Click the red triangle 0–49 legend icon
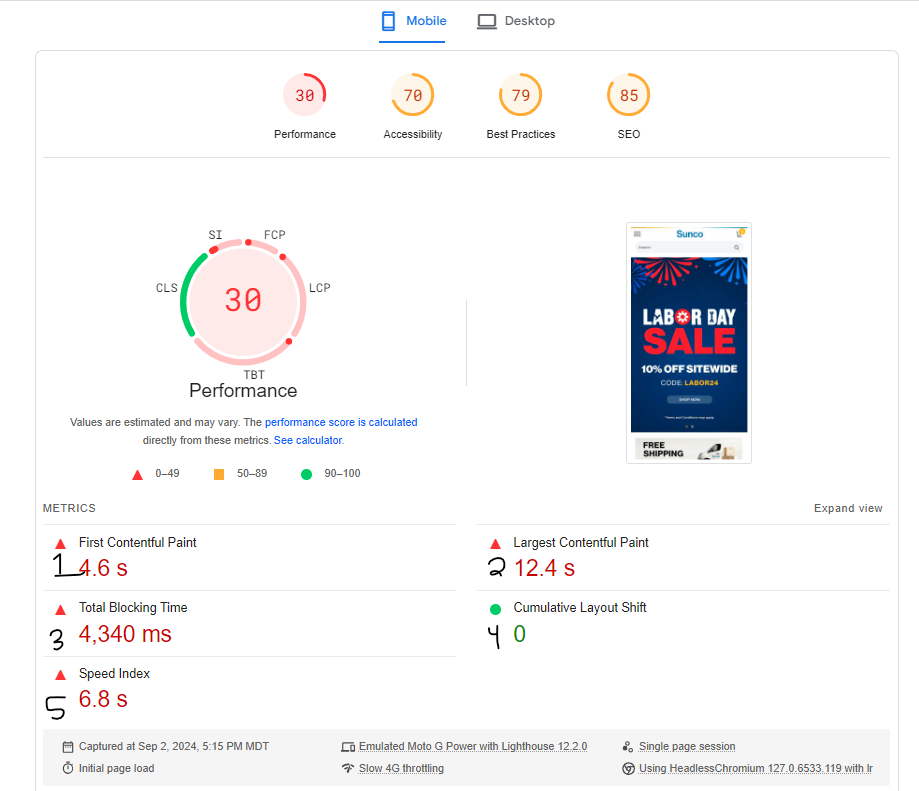This screenshot has width=919, height=791. point(137,475)
